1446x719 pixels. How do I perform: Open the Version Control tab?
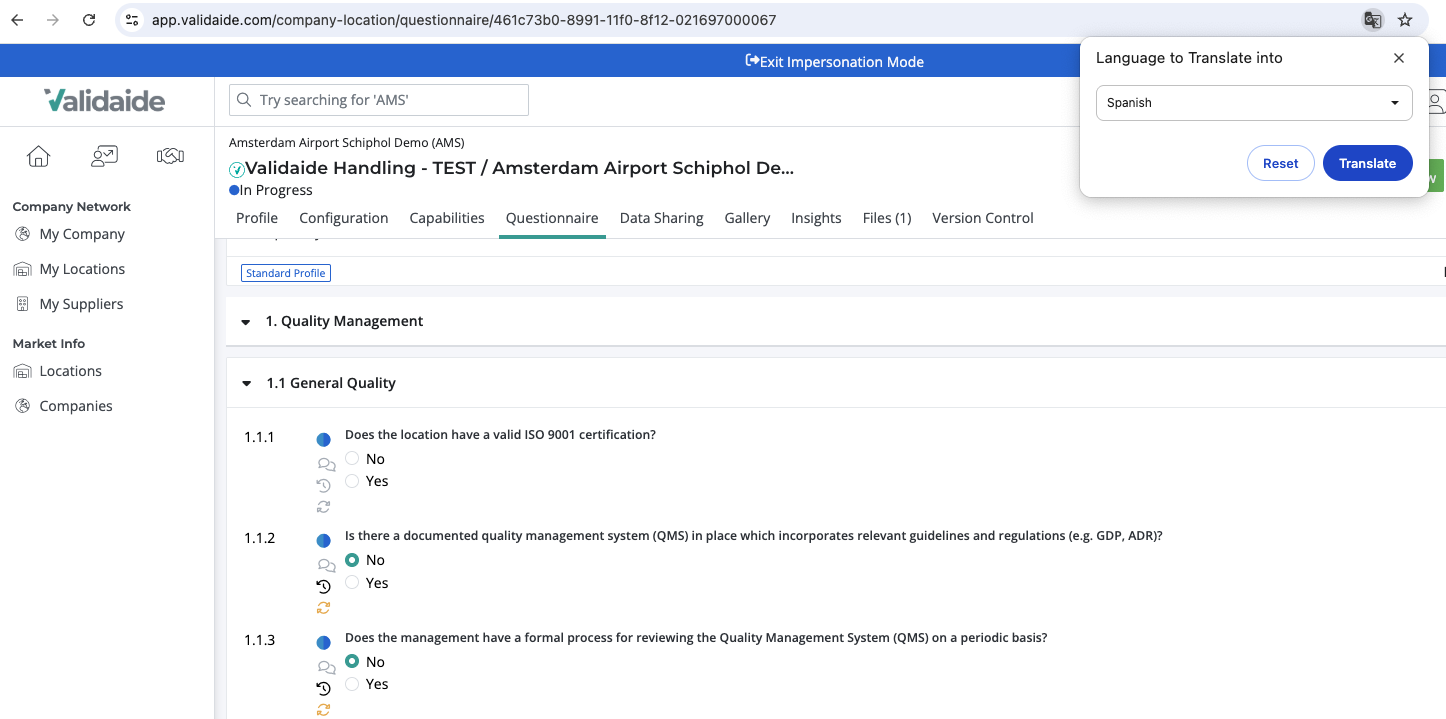[x=983, y=218]
